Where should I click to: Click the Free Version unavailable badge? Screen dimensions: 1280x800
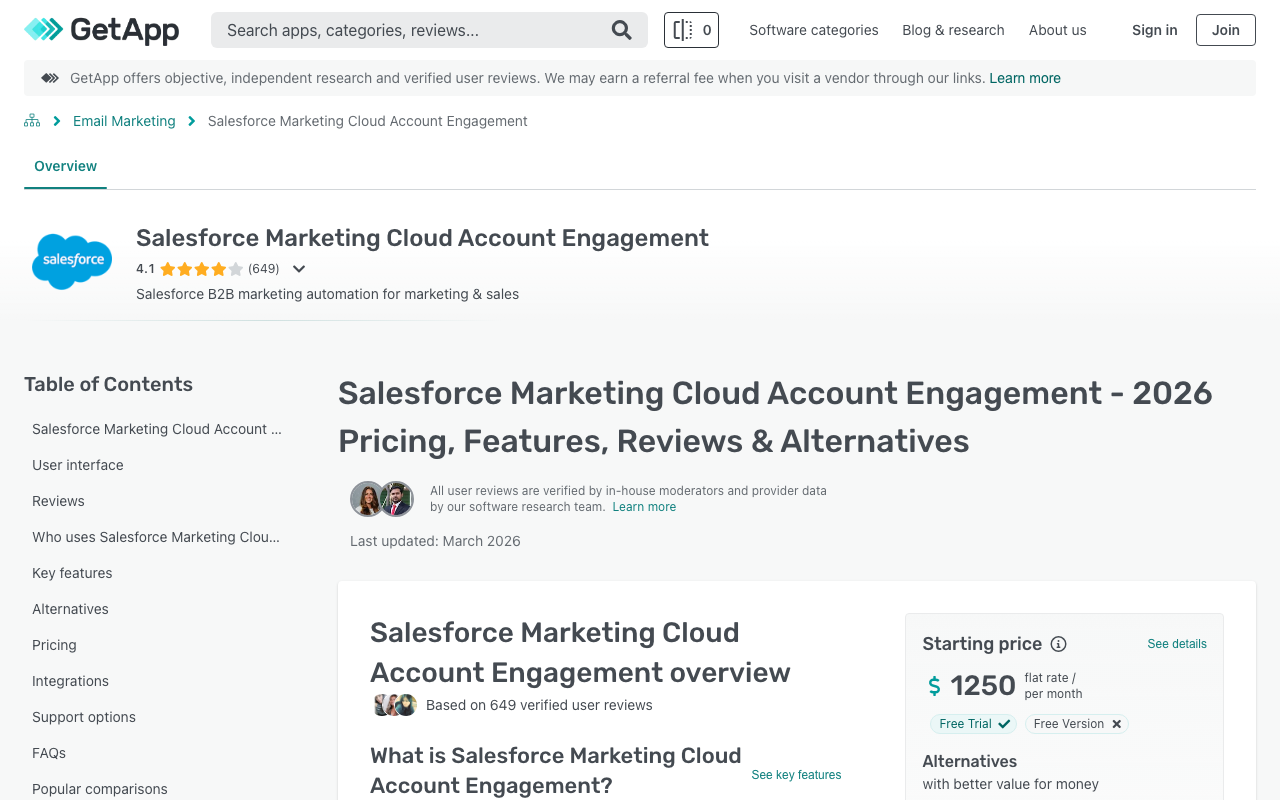(1077, 724)
